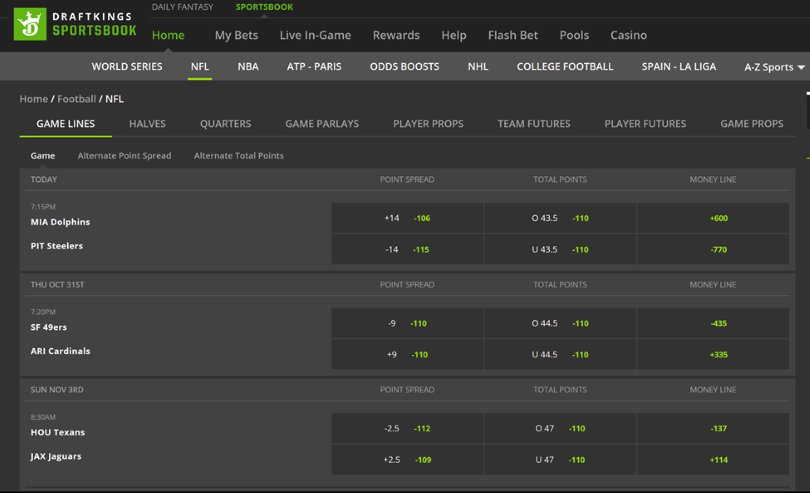Select Spain - La Liga

[x=679, y=67]
